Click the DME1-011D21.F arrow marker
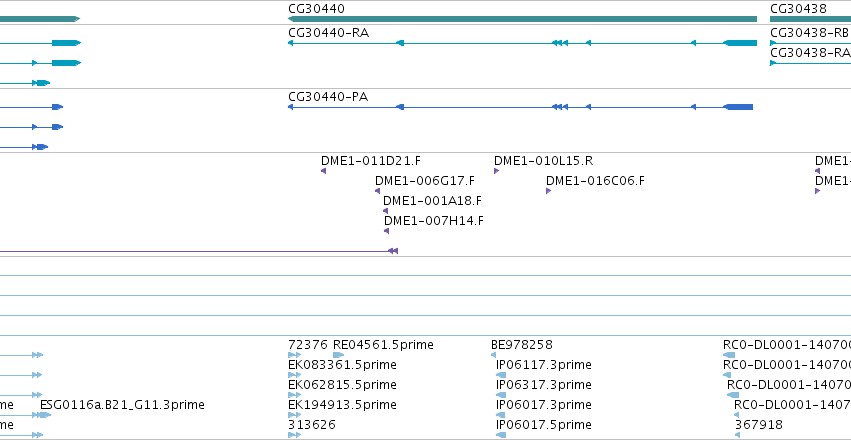The image size is (851, 440). coord(323,171)
